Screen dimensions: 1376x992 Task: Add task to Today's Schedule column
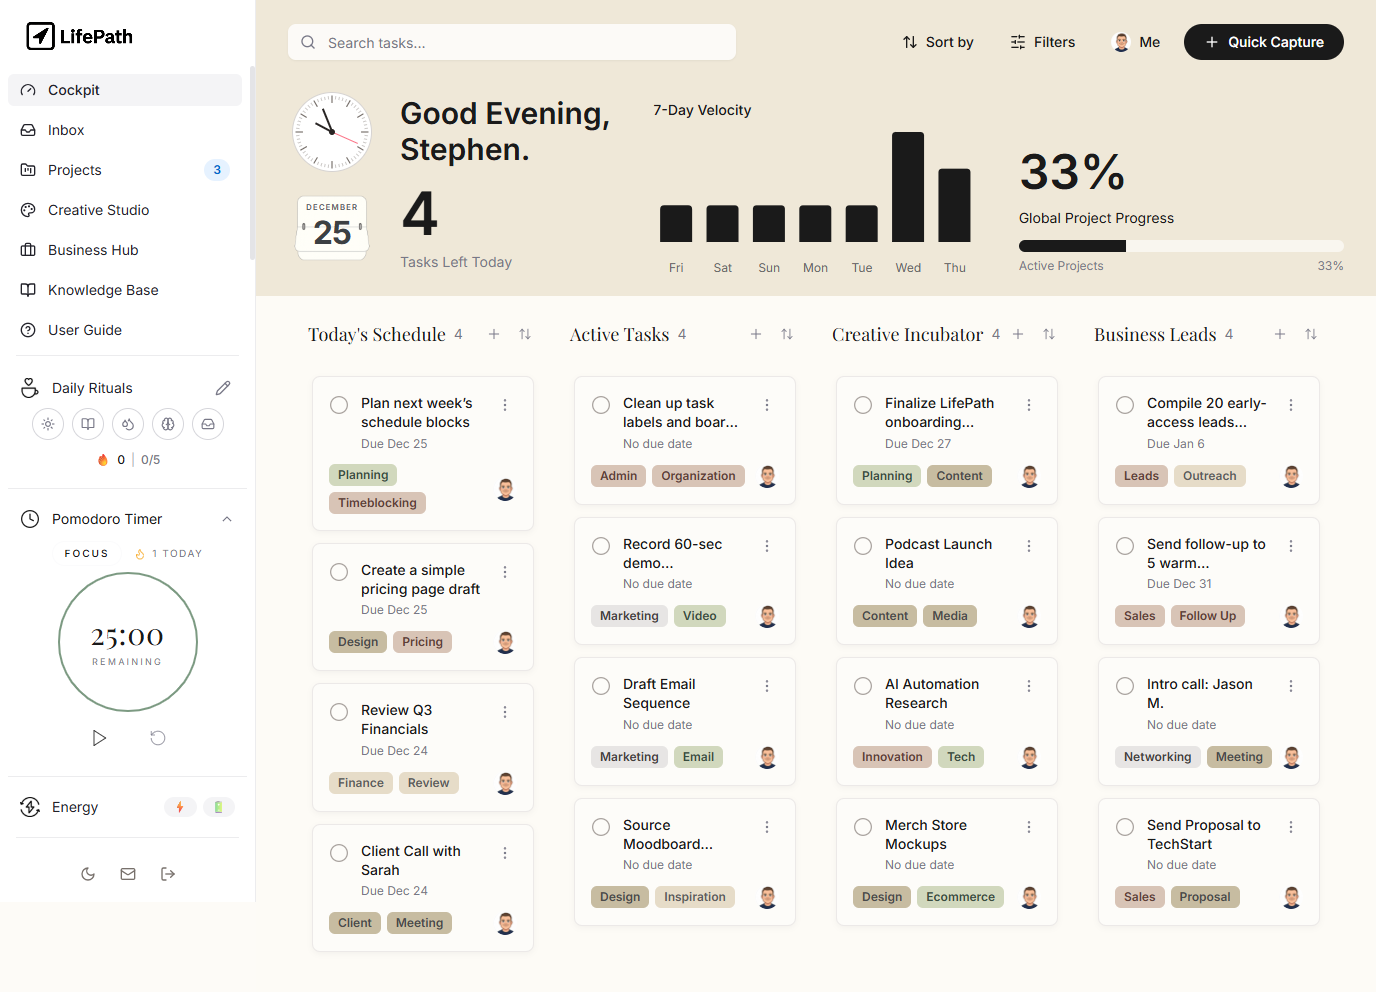tap(494, 334)
